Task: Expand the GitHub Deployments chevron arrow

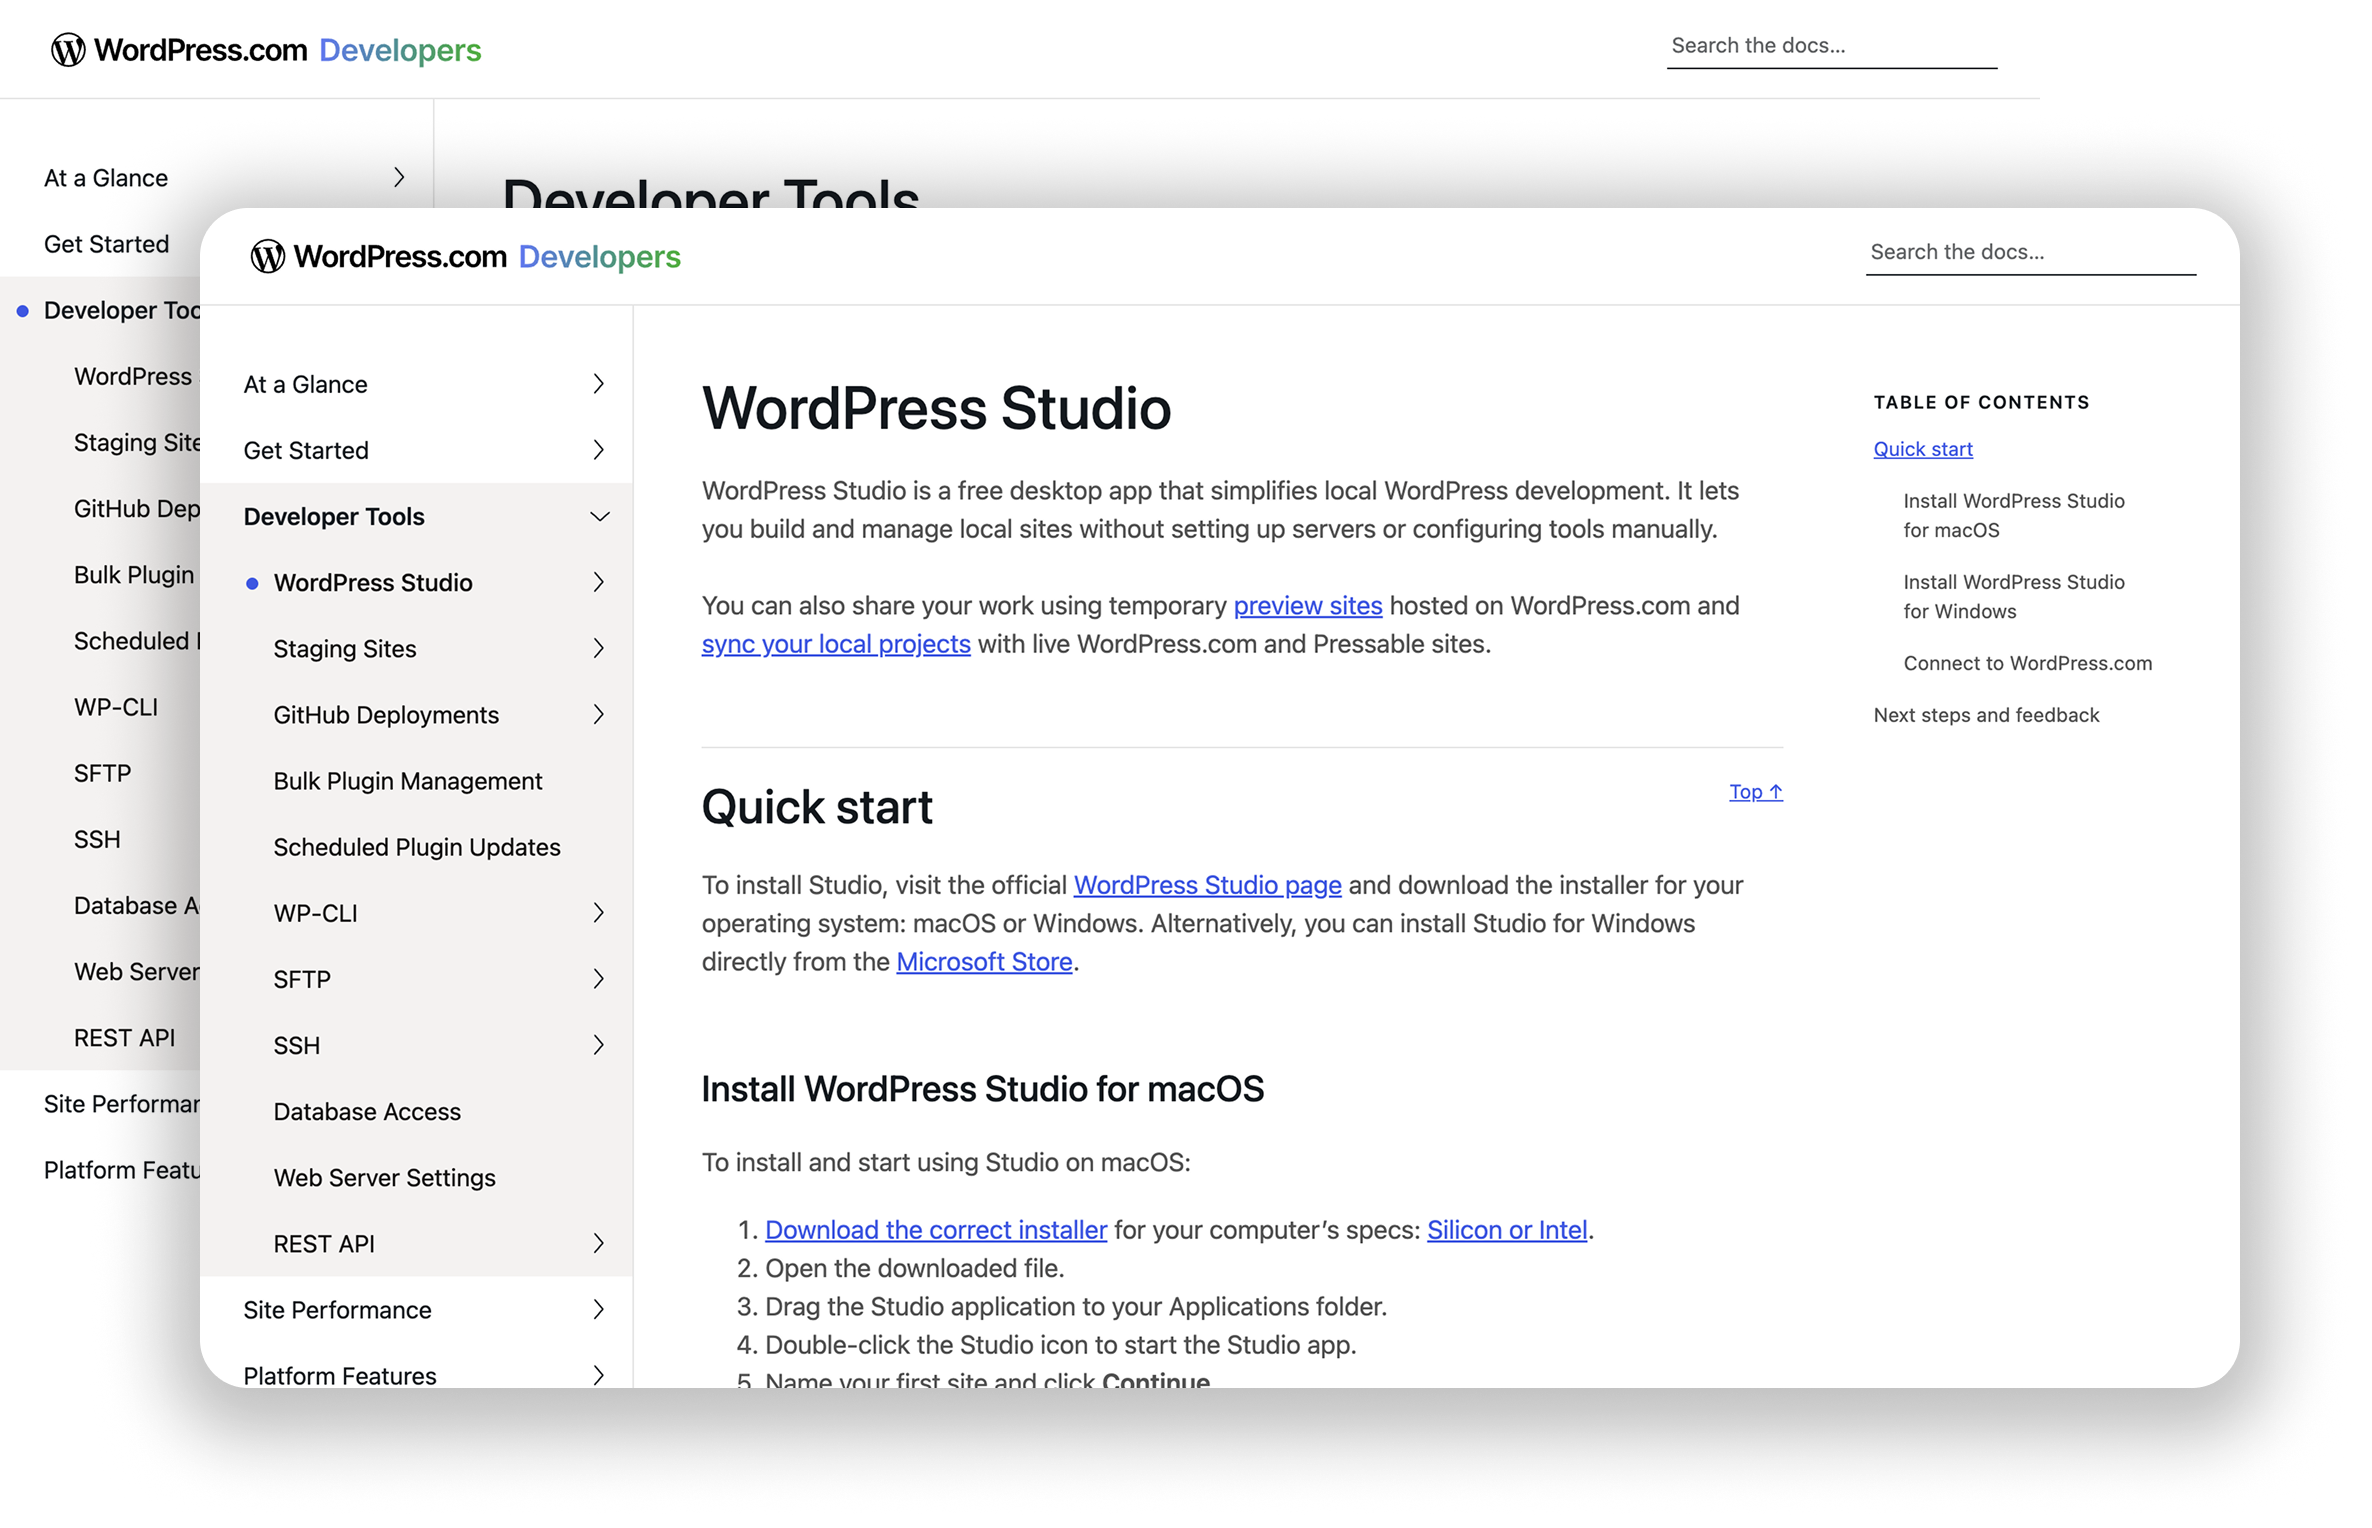Action: point(598,715)
